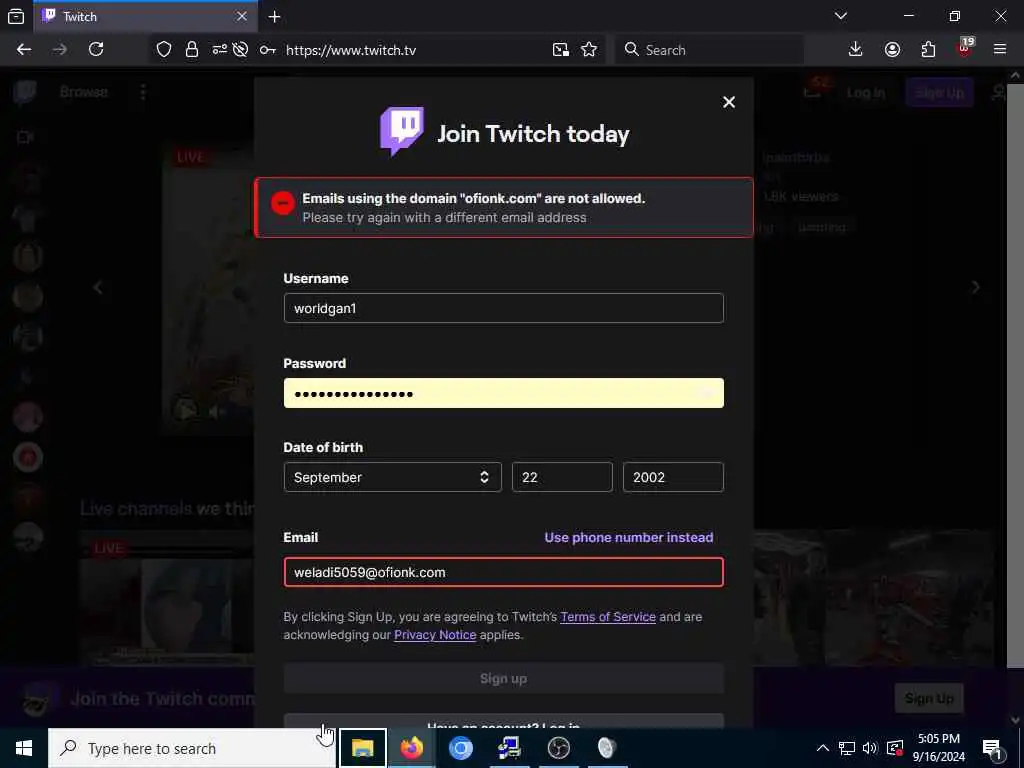The height and width of the screenshot is (768, 1024).
Task: Open the Firefox account icon
Action: [892, 50]
